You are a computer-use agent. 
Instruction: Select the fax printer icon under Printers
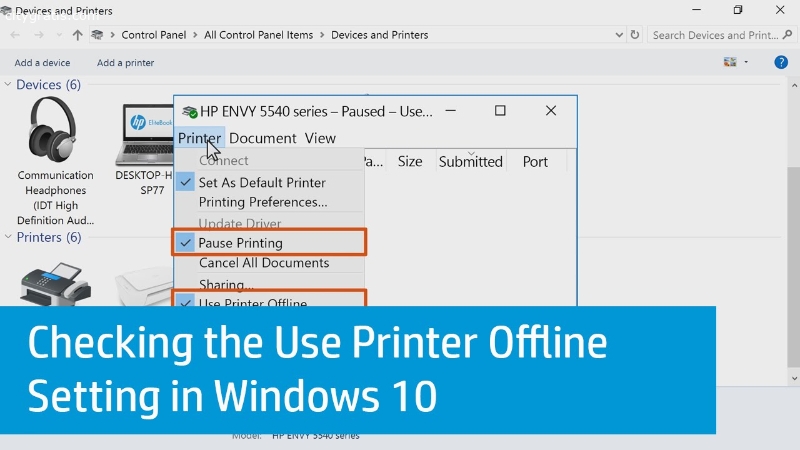[55, 284]
